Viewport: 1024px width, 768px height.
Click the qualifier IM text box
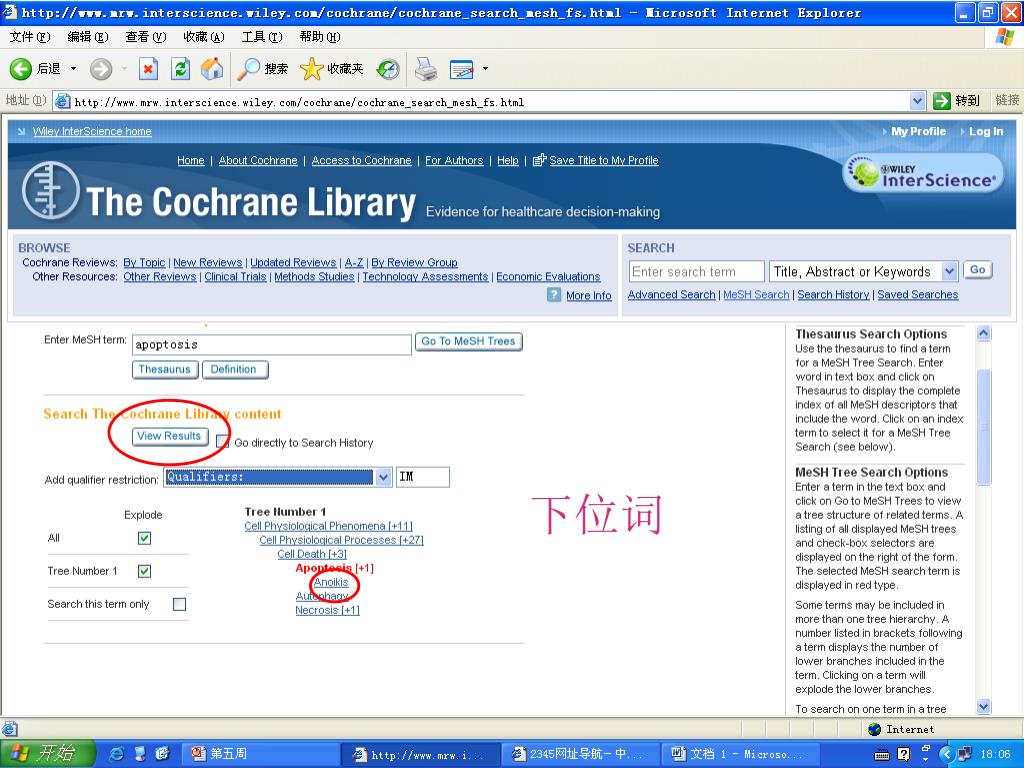[423, 477]
